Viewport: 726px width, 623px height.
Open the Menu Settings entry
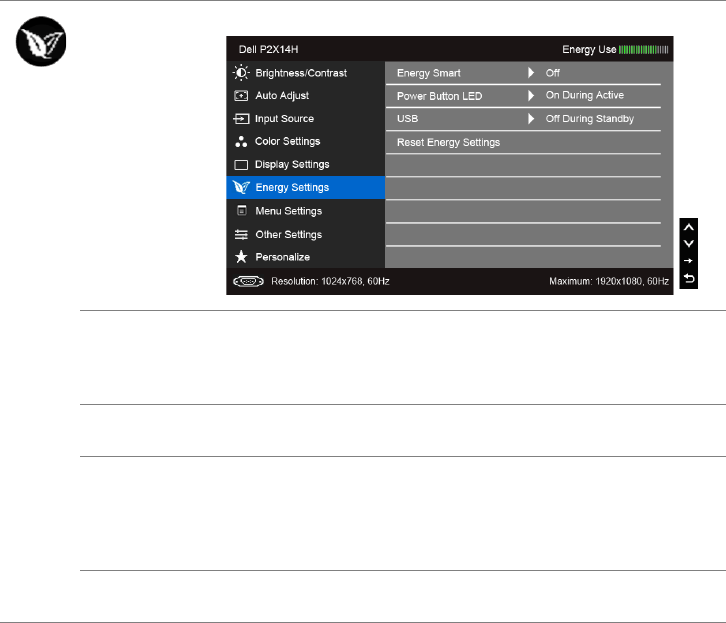pyautogui.click(x=306, y=211)
